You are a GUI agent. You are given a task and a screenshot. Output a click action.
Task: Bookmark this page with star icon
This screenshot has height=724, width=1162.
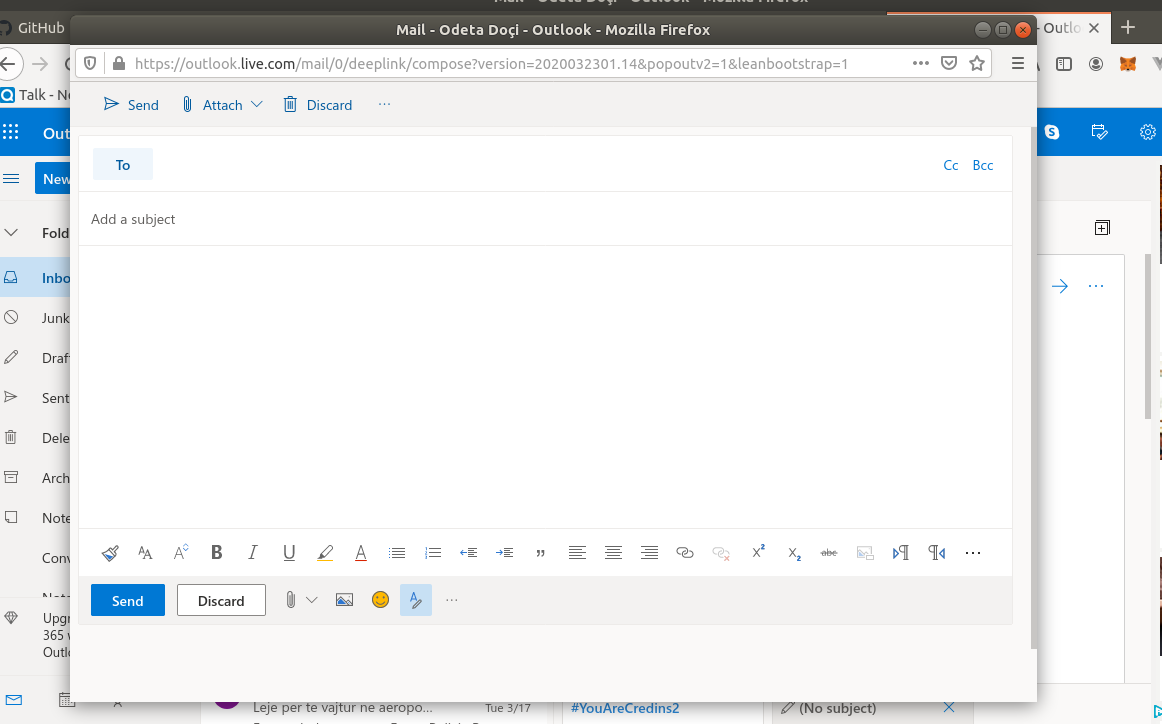click(977, 64)
